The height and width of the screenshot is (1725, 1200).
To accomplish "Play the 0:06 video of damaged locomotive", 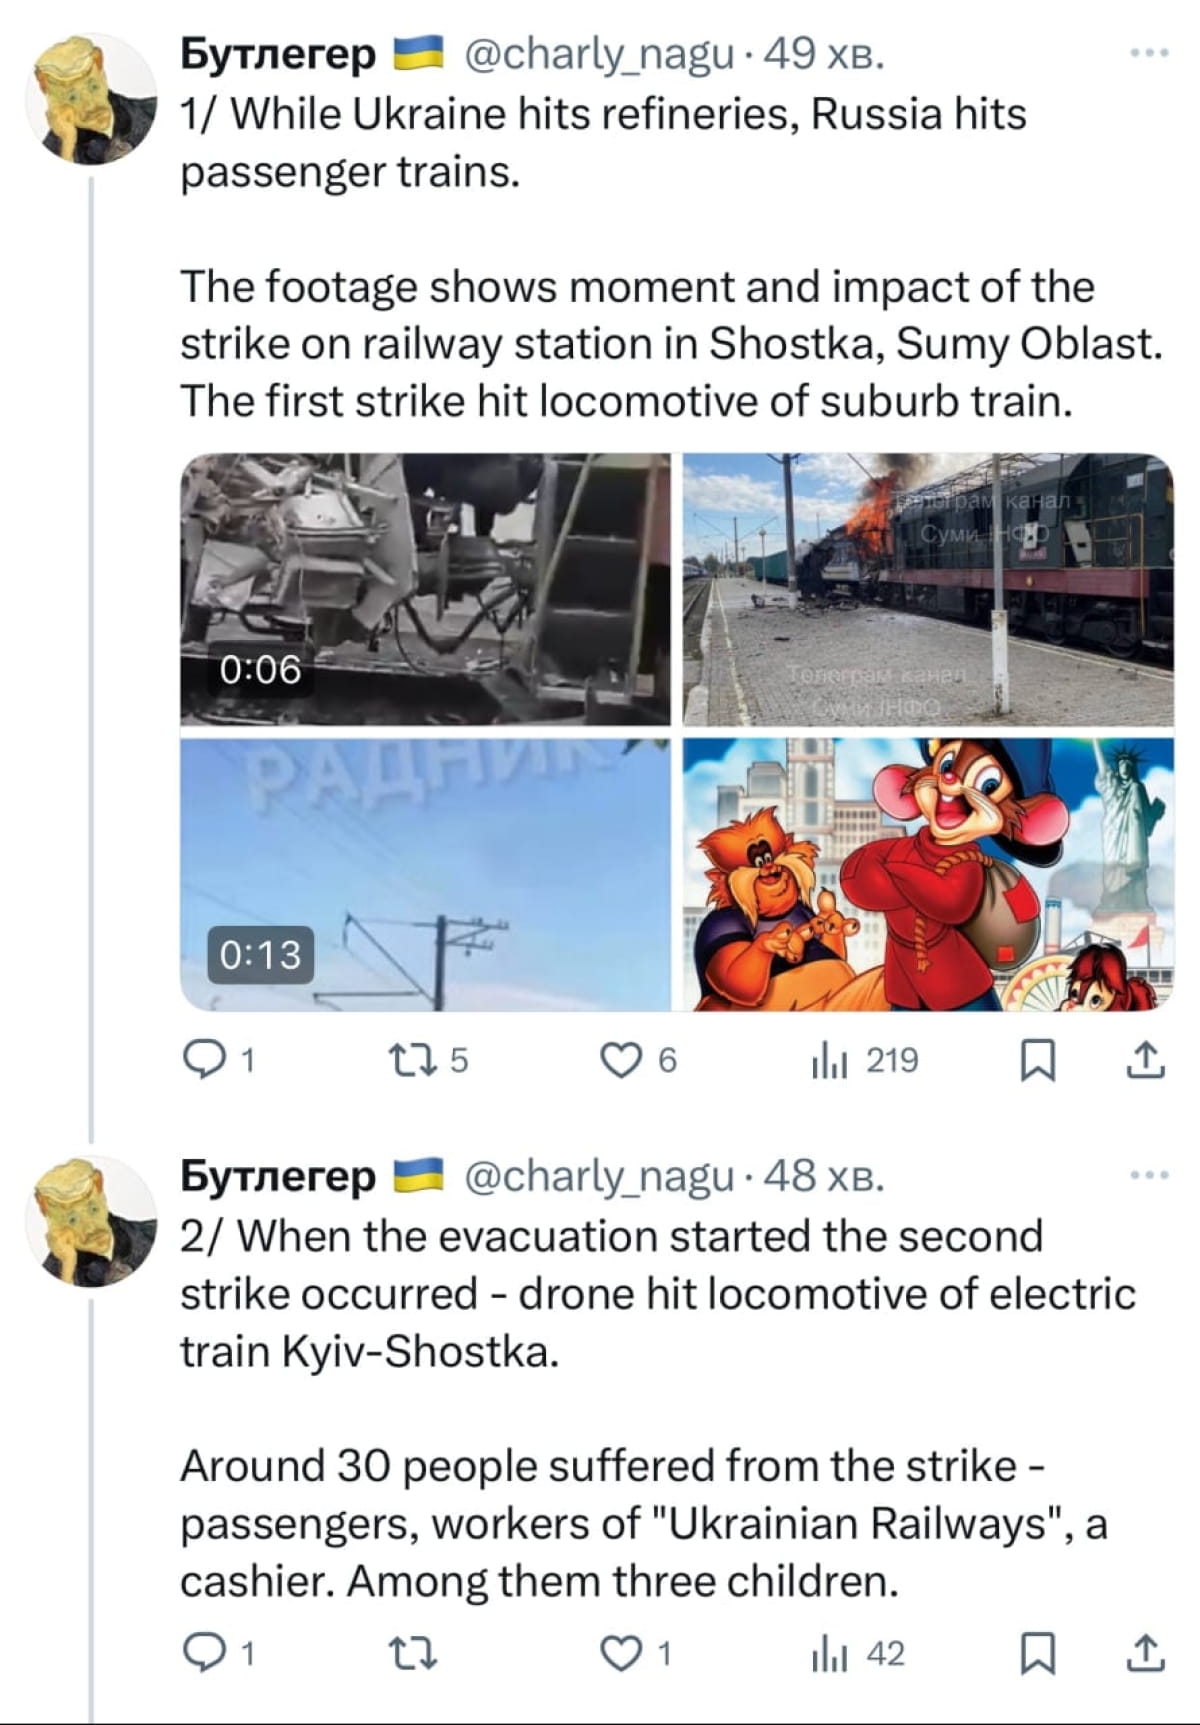I will coord(425,588).
